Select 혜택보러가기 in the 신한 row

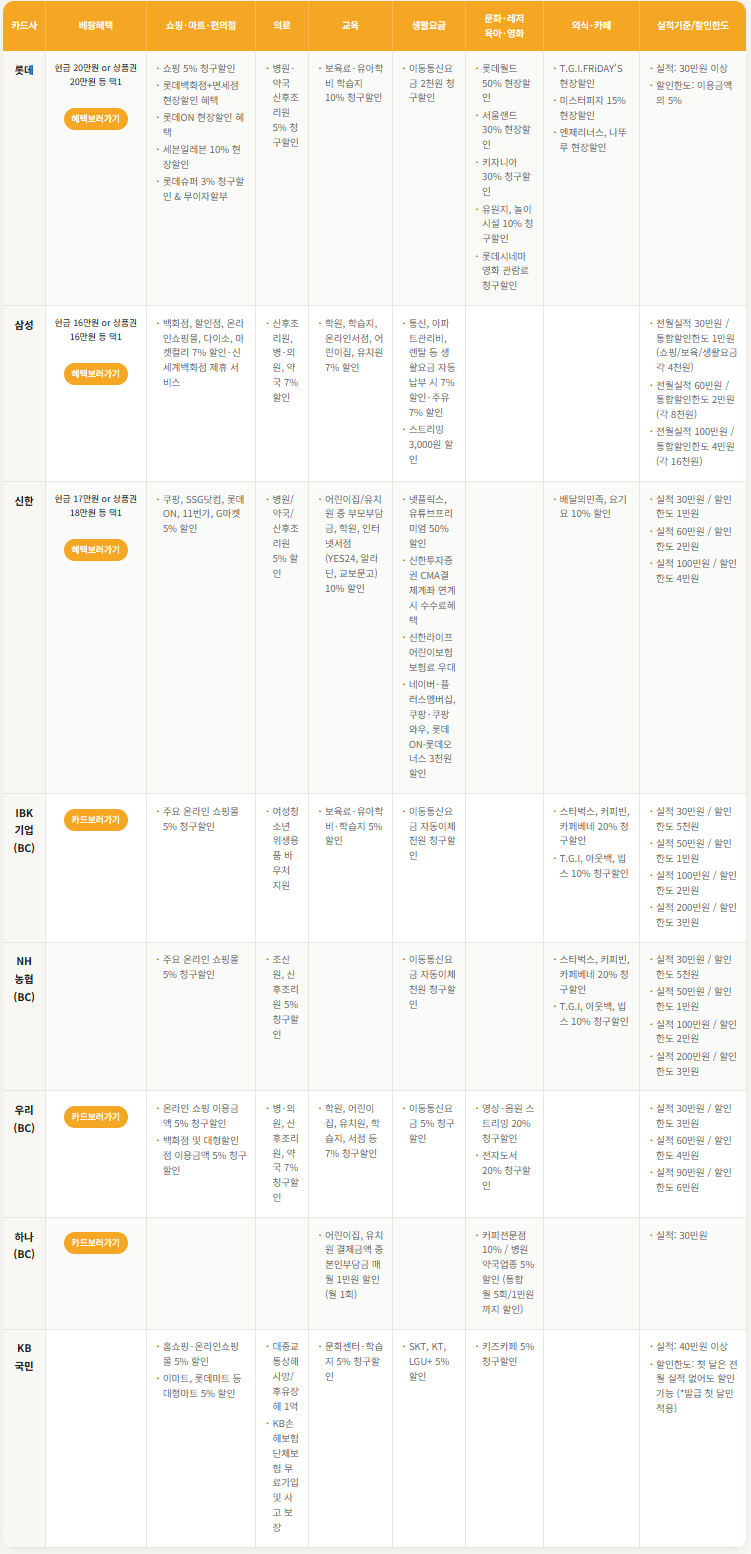tap(96, 550)
